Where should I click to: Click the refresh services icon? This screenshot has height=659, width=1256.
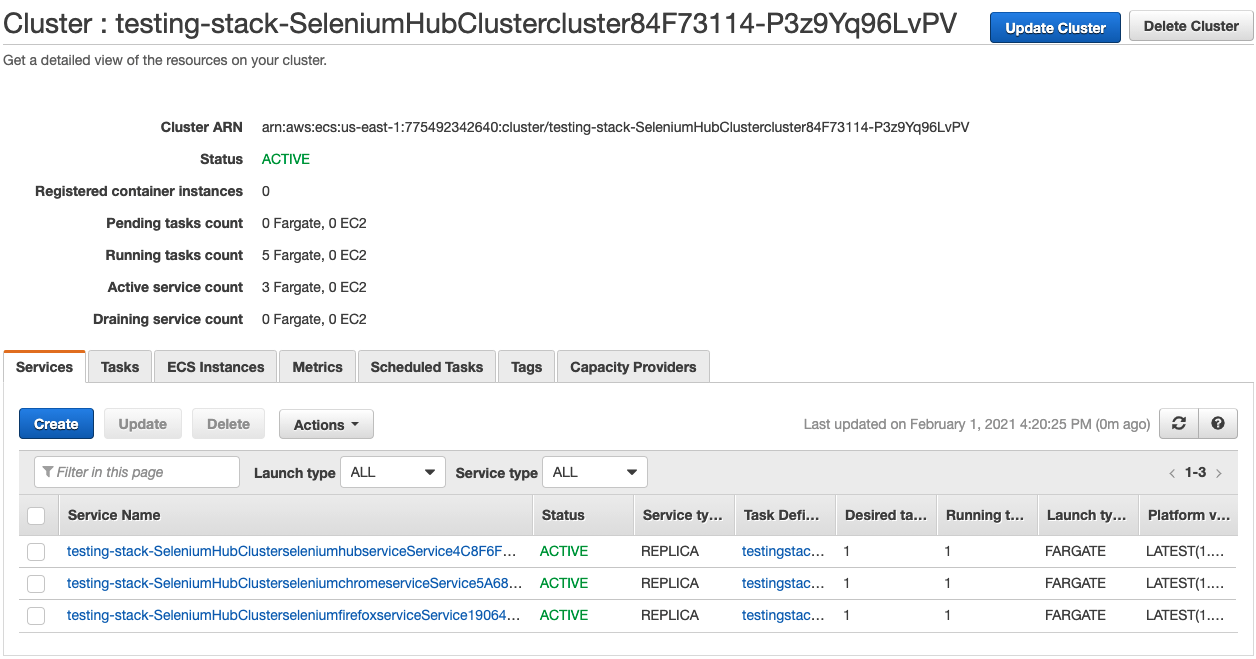pos(1179,424)
